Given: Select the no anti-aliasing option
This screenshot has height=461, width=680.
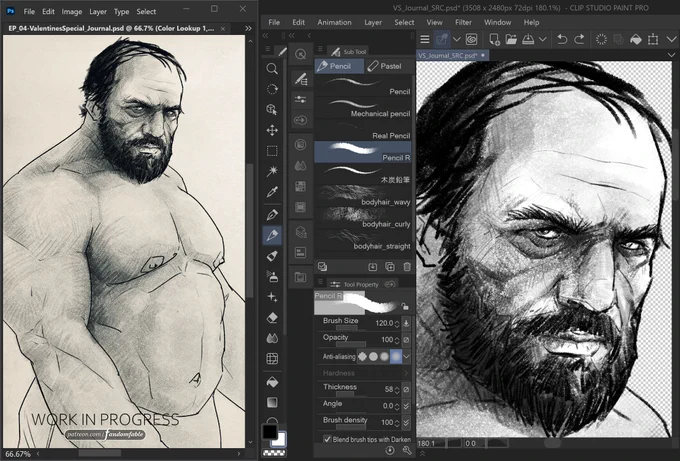Looking at the screenshot, I should coord(362,356).
